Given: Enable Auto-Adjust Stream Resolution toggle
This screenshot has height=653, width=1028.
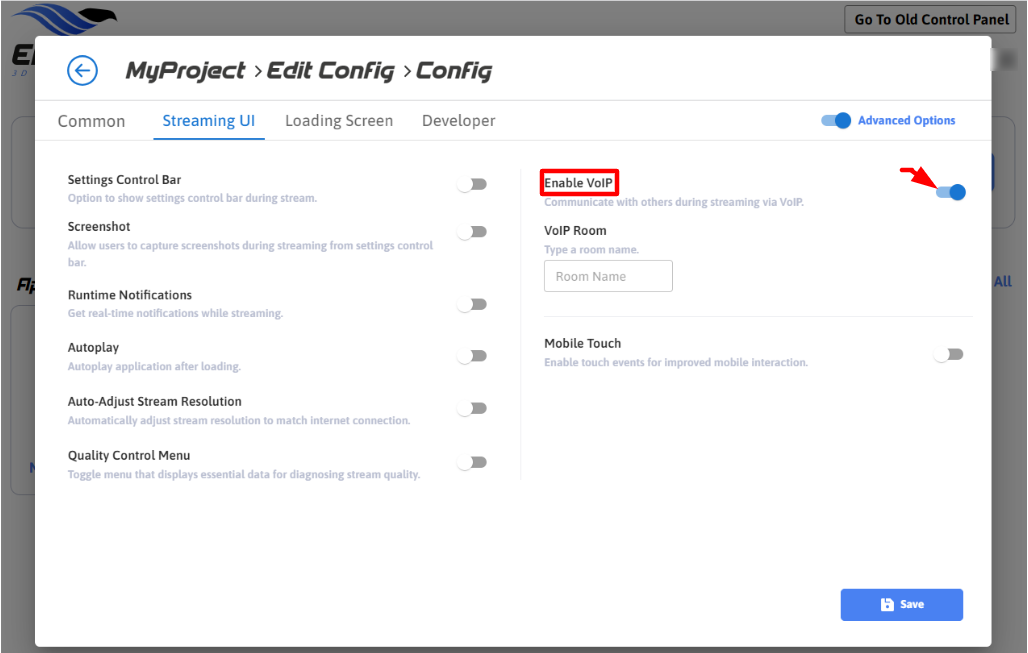Looking at the screenshot, I should (x=472, y=408).
